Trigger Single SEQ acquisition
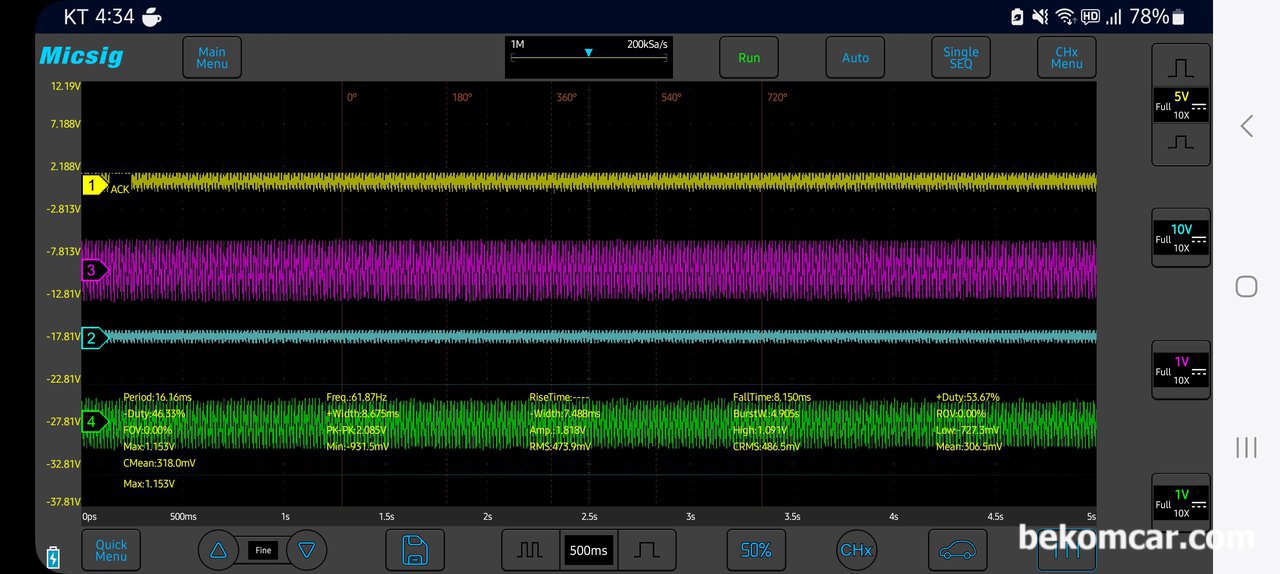Viewport: 1280px width, 574px height. click(x=961, y=58)
